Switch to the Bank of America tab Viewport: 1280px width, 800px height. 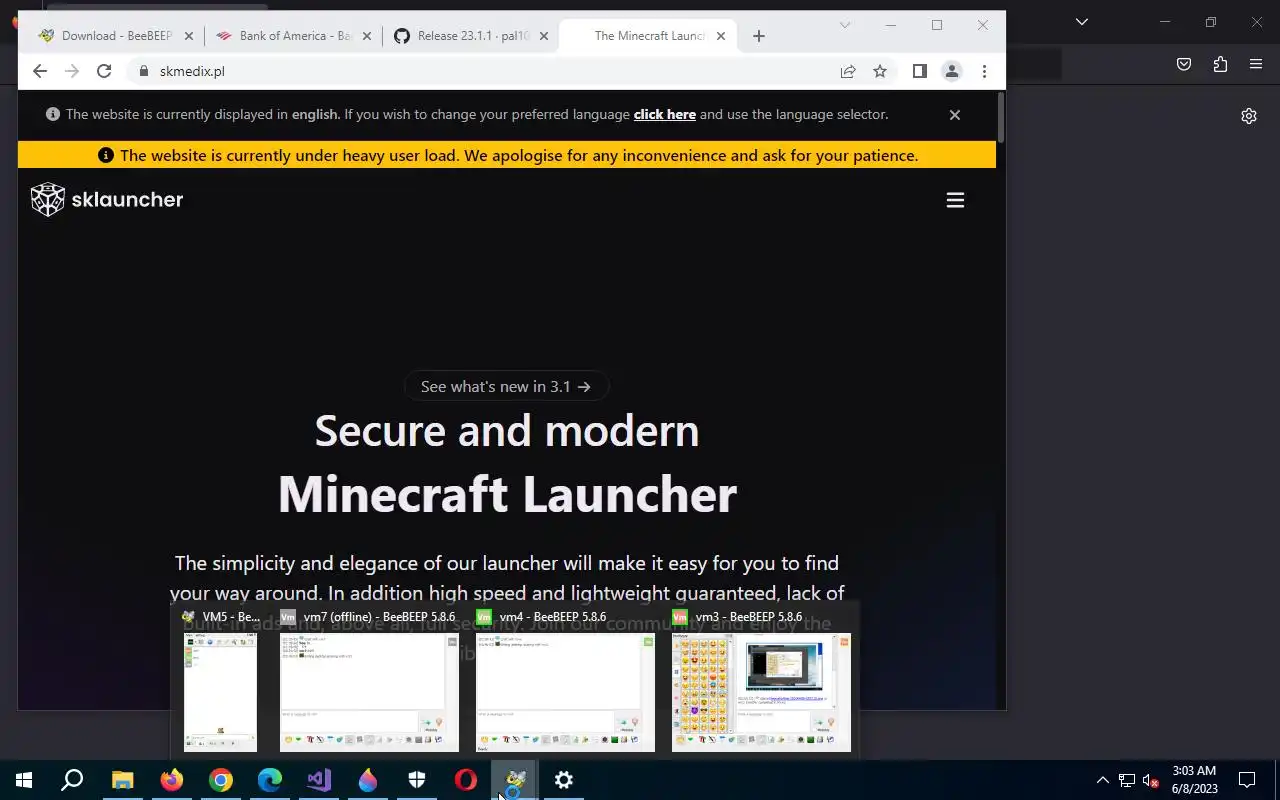tap(294, 36)
